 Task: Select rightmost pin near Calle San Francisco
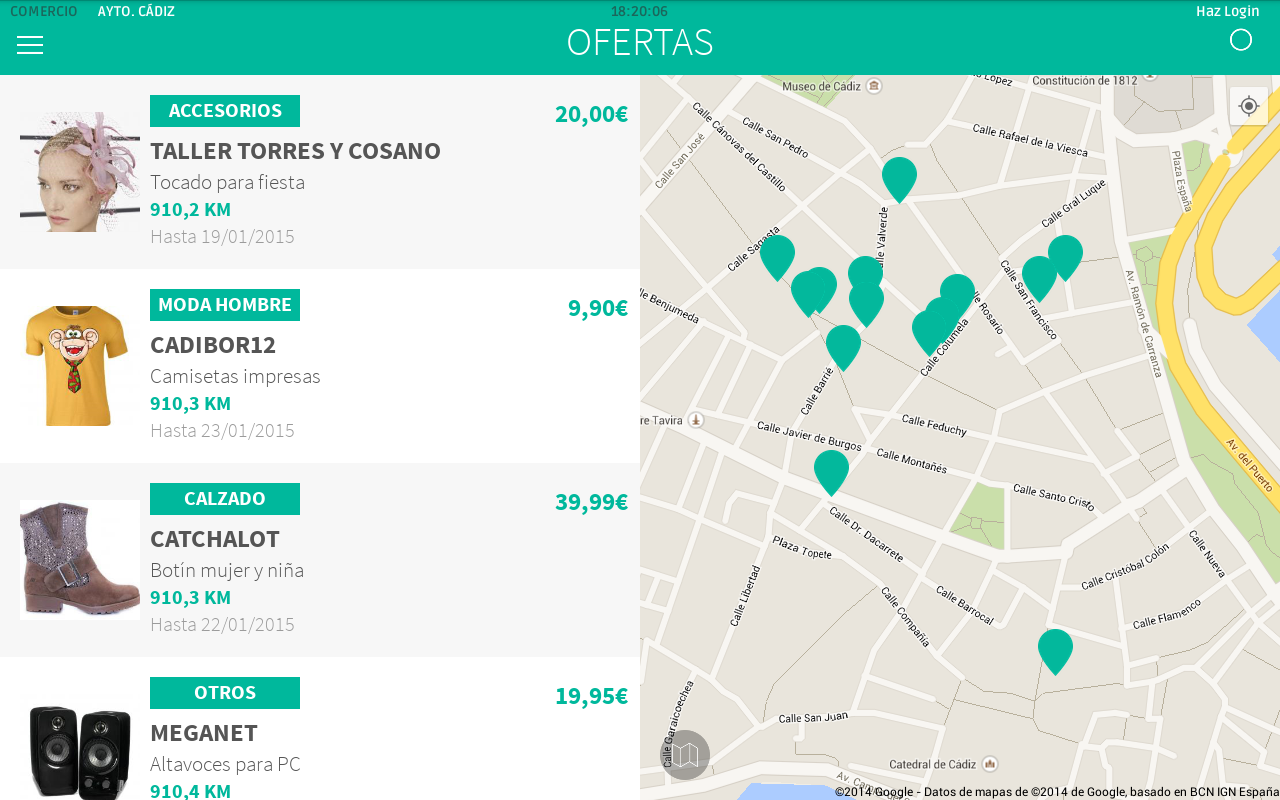tap(1065, 257)
